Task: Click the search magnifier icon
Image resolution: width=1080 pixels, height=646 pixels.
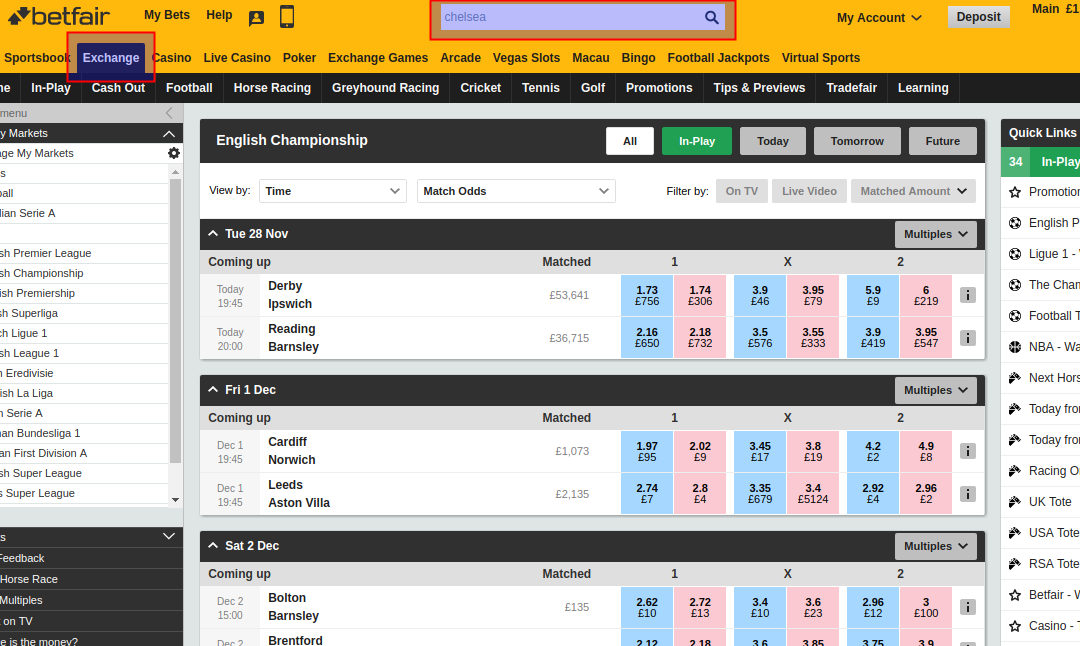Action: coord(712,17)
